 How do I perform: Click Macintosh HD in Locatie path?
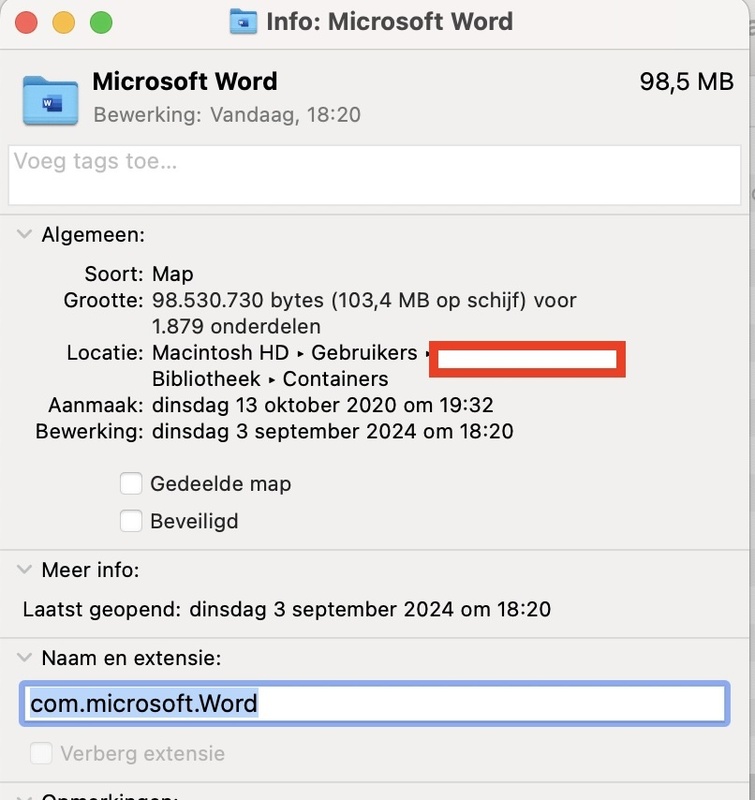click(x=220, y=353)
